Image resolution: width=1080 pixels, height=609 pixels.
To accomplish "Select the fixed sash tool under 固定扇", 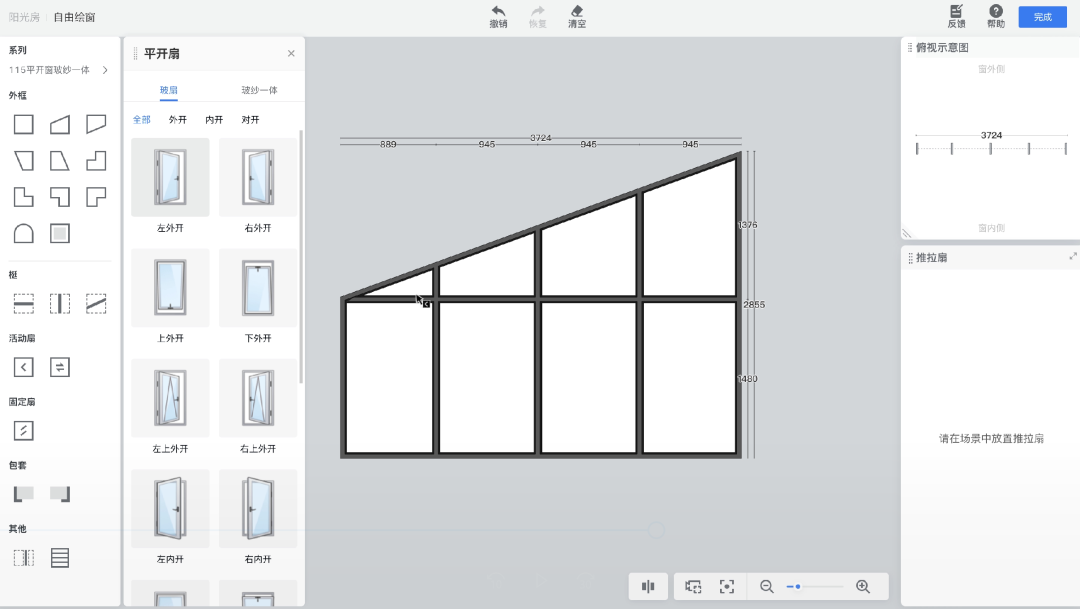I will [x=23, y=431].
